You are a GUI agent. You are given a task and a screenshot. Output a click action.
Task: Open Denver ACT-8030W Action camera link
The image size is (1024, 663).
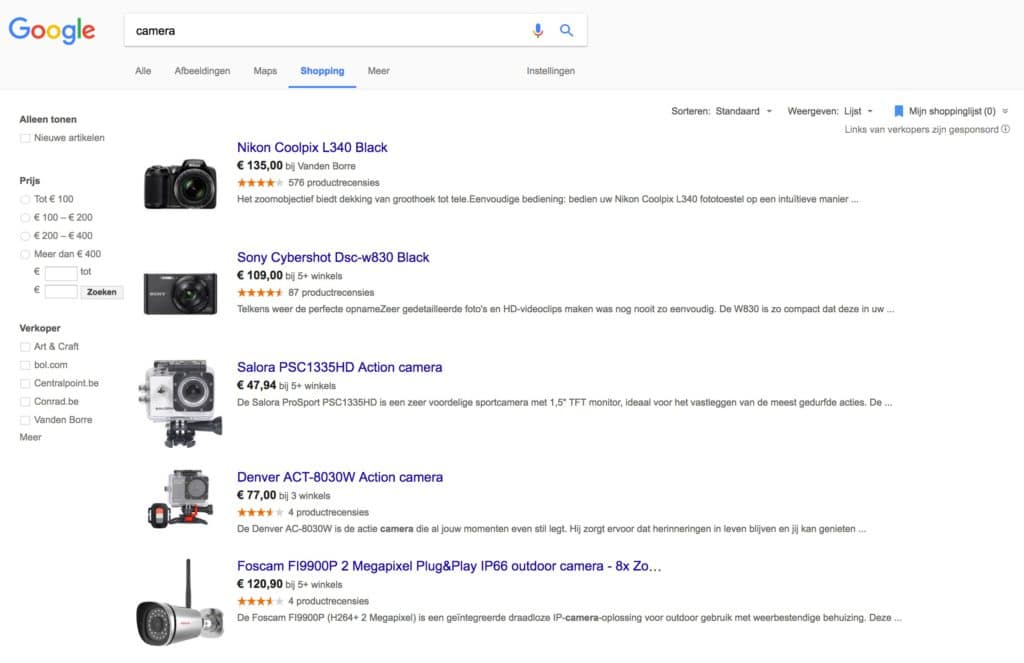click(340, 477)
